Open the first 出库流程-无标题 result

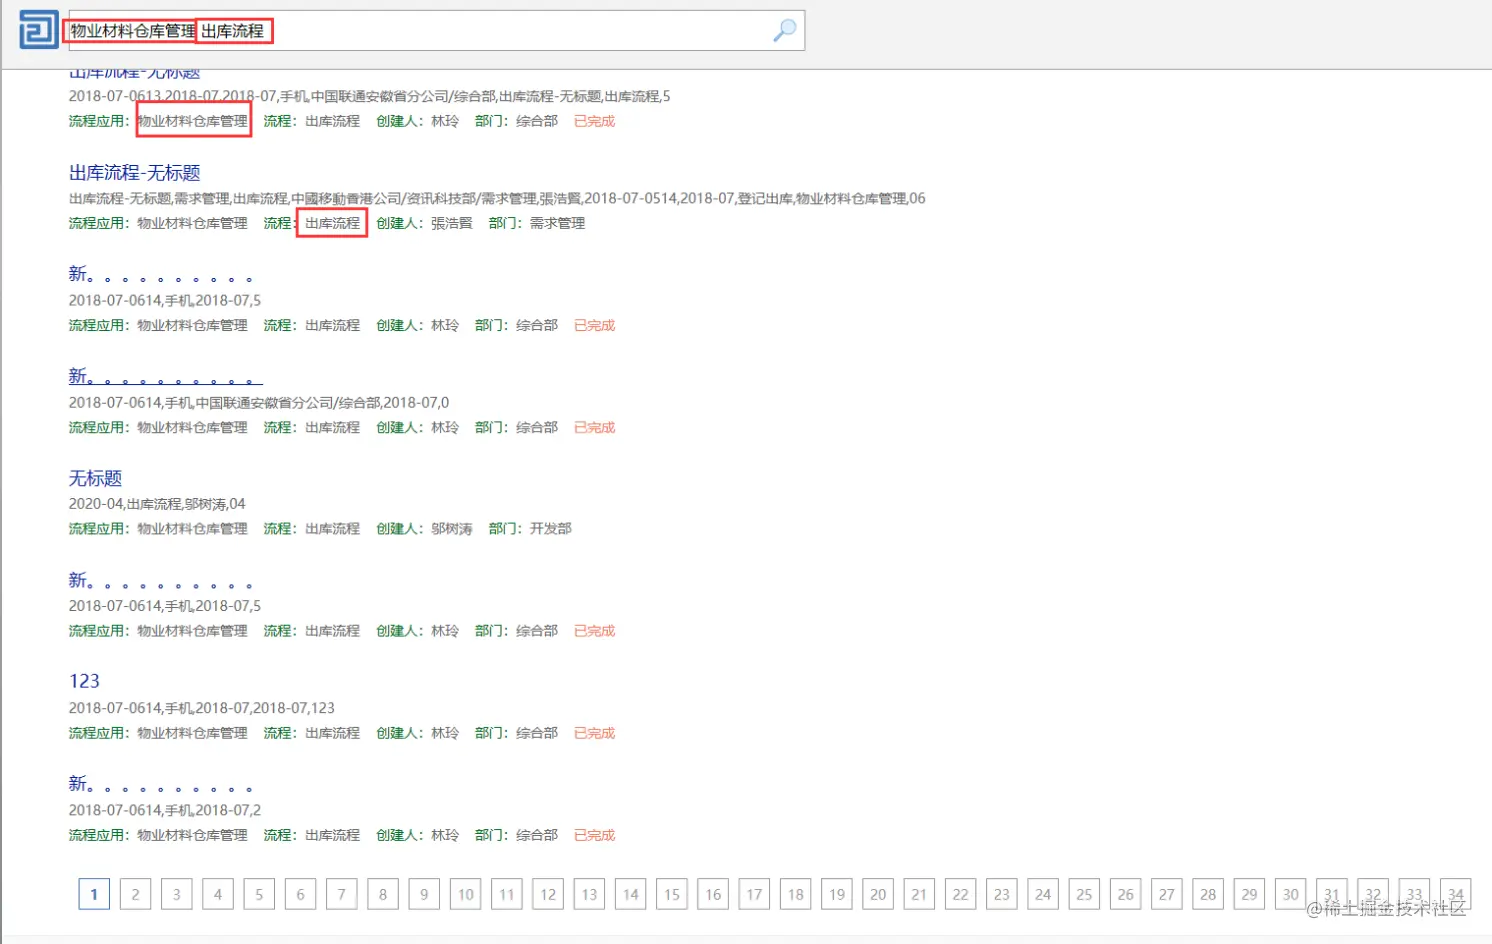(x=135, y=72)
